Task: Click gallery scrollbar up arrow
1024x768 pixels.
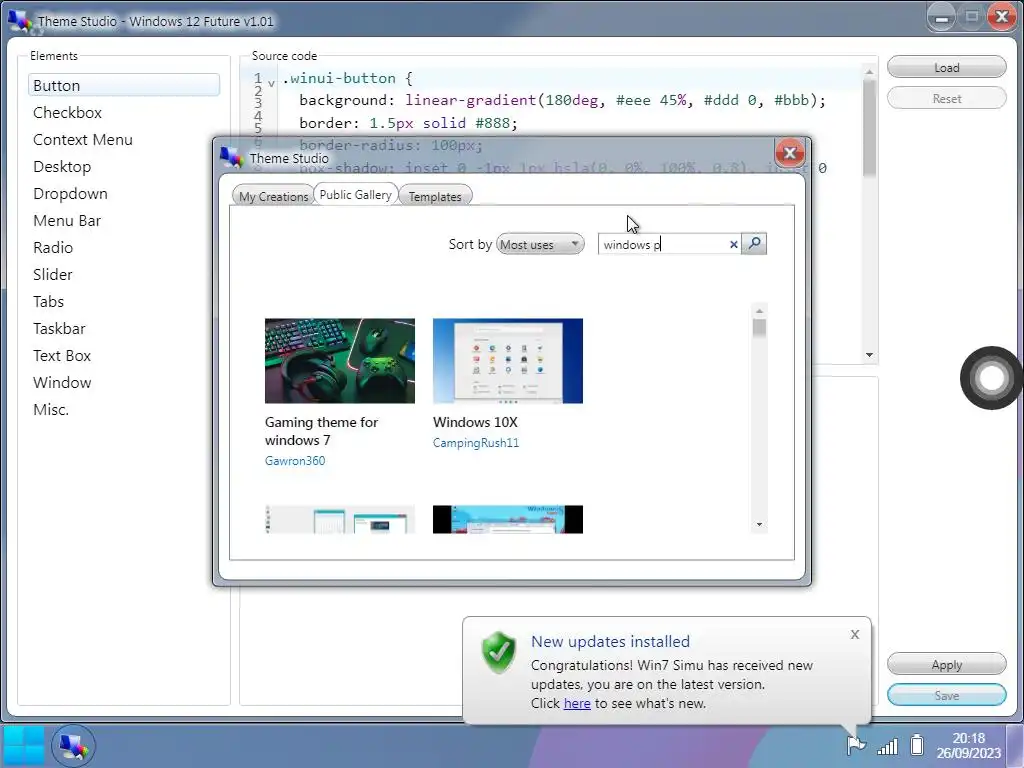Action: [759, 311]
